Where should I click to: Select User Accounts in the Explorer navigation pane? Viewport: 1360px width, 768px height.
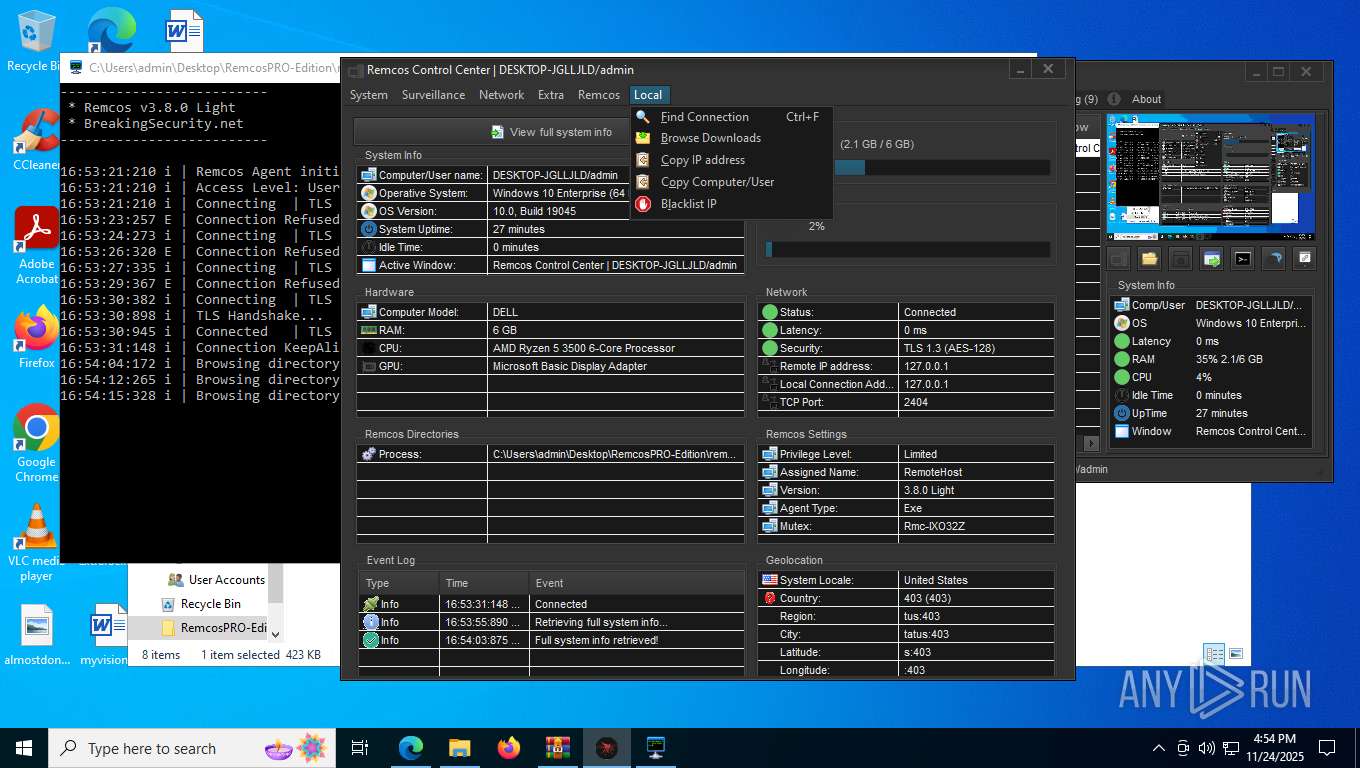(226, 579)
